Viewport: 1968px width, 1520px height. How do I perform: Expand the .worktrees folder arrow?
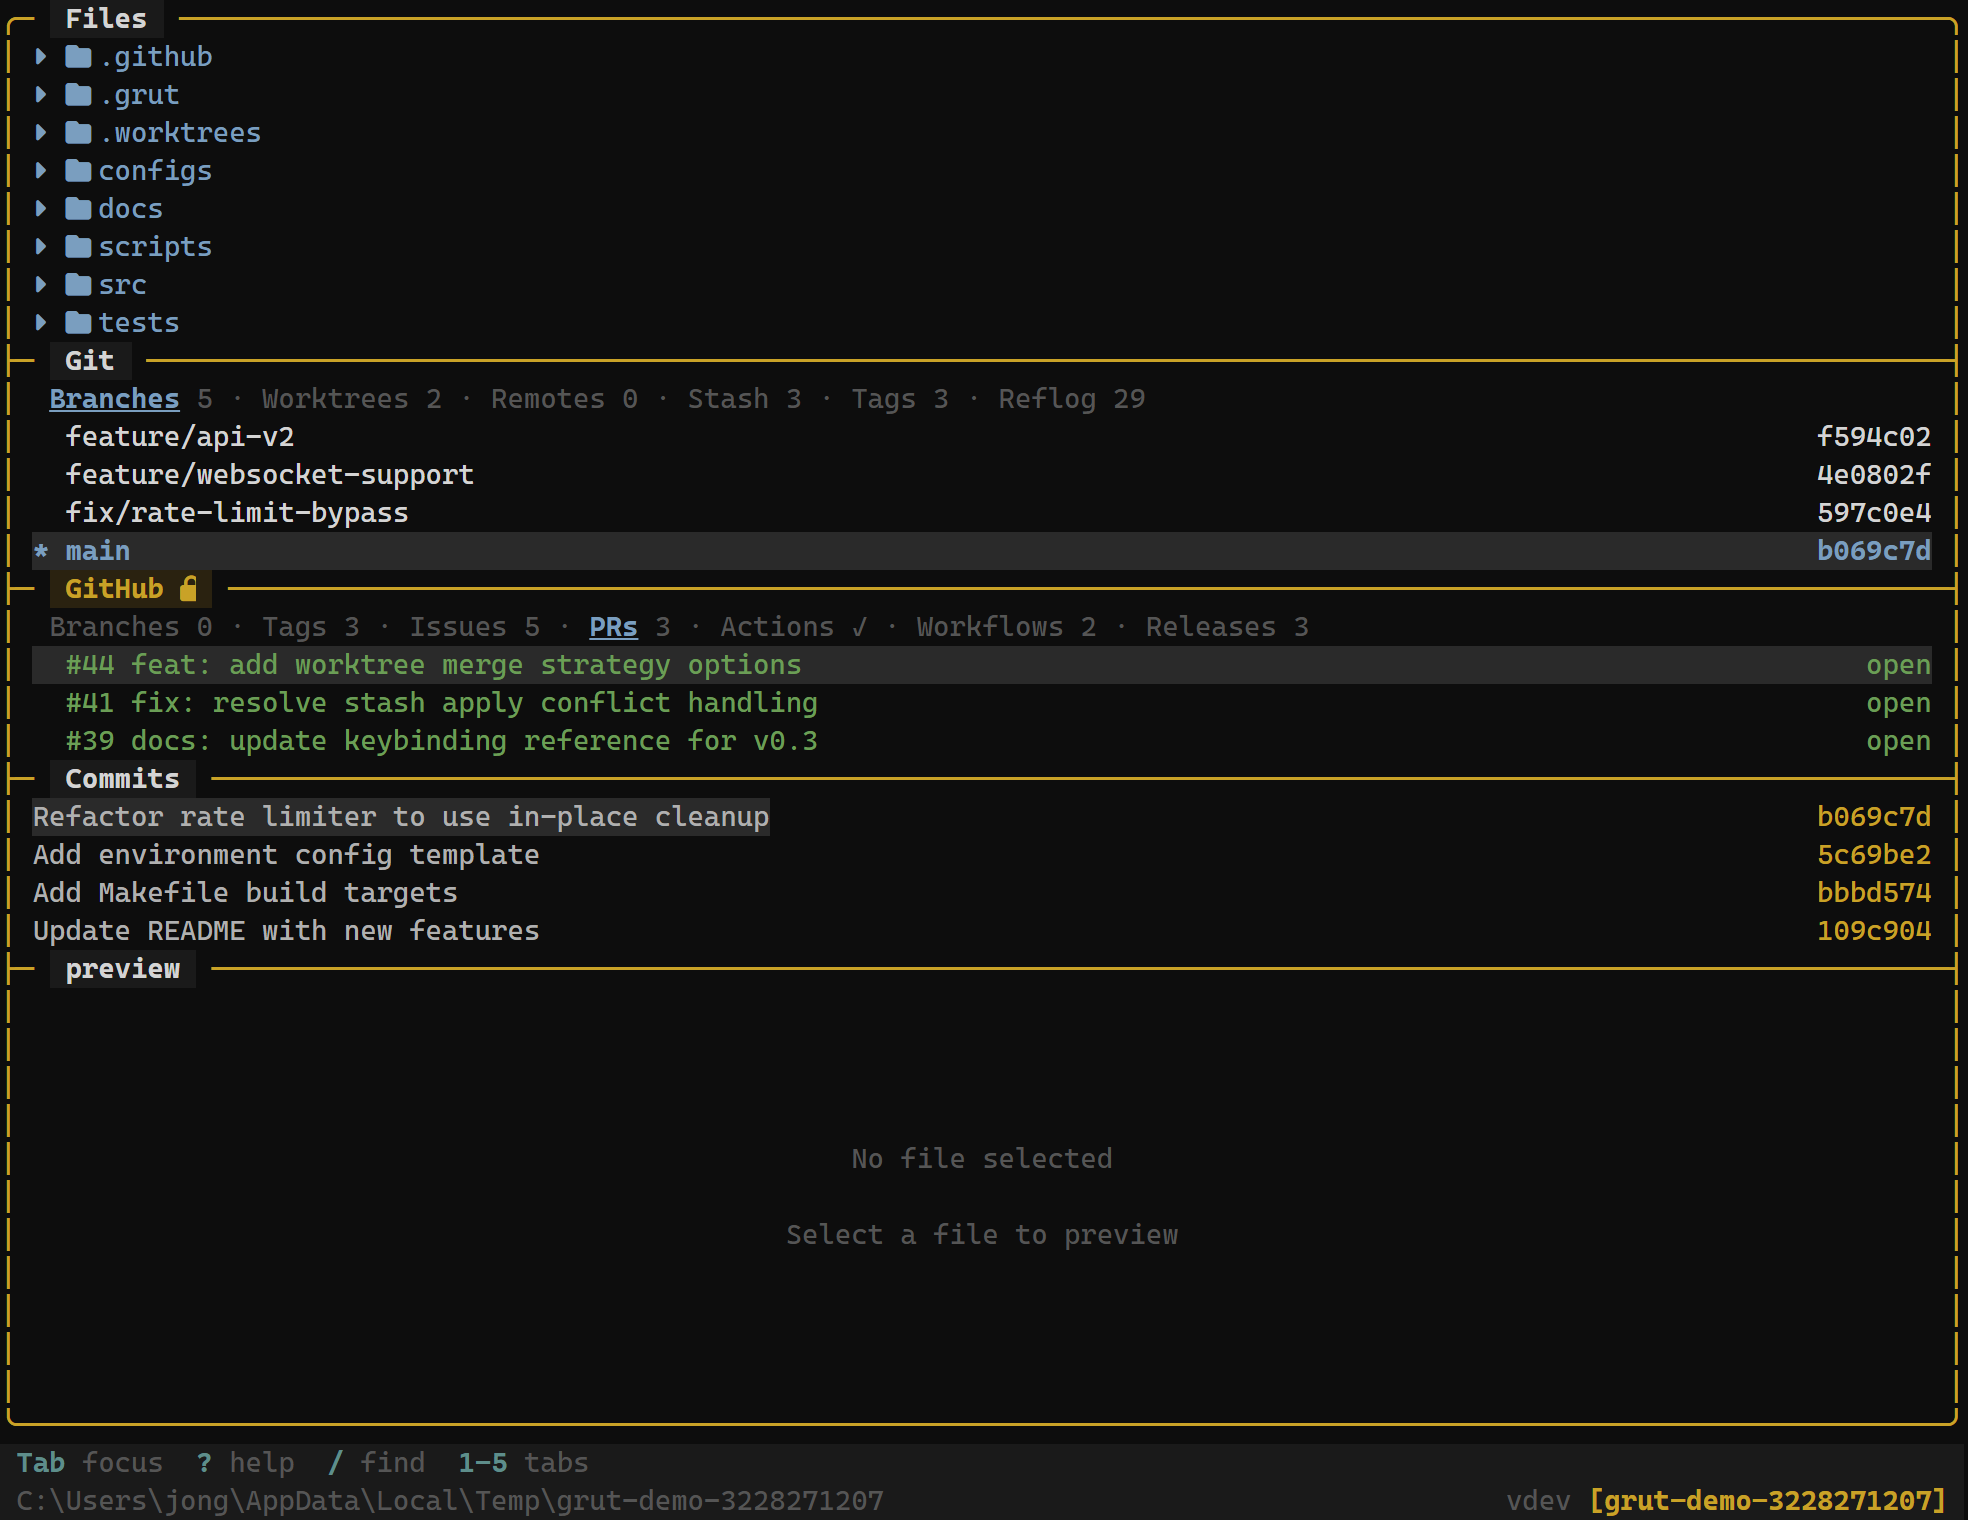(41, 133)
